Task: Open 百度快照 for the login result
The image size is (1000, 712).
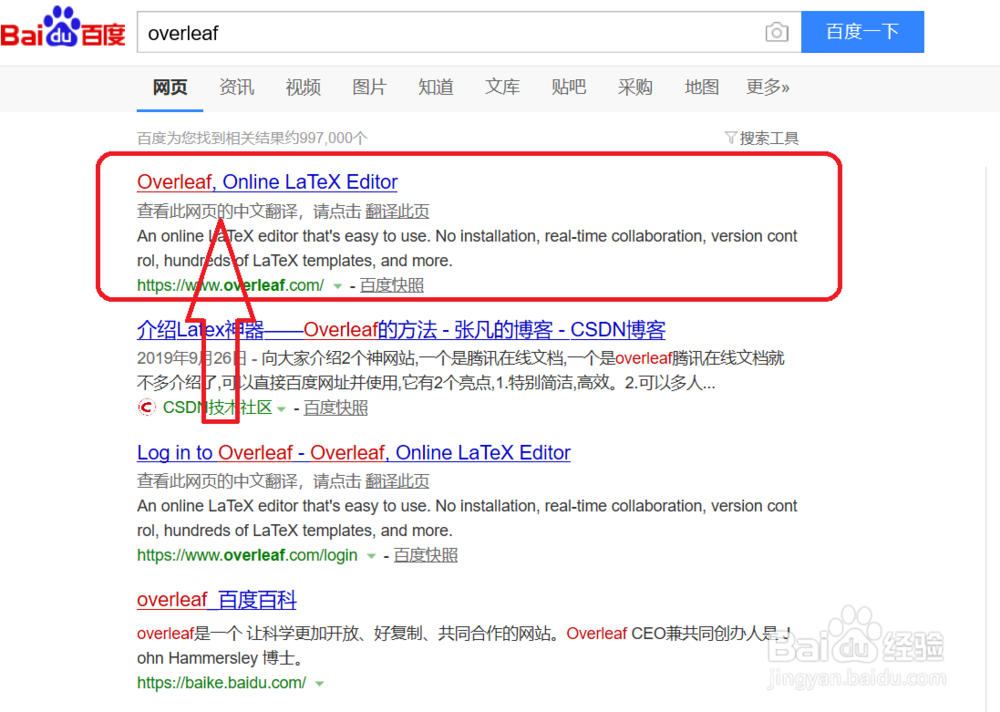Action: (x=425, y=555)
